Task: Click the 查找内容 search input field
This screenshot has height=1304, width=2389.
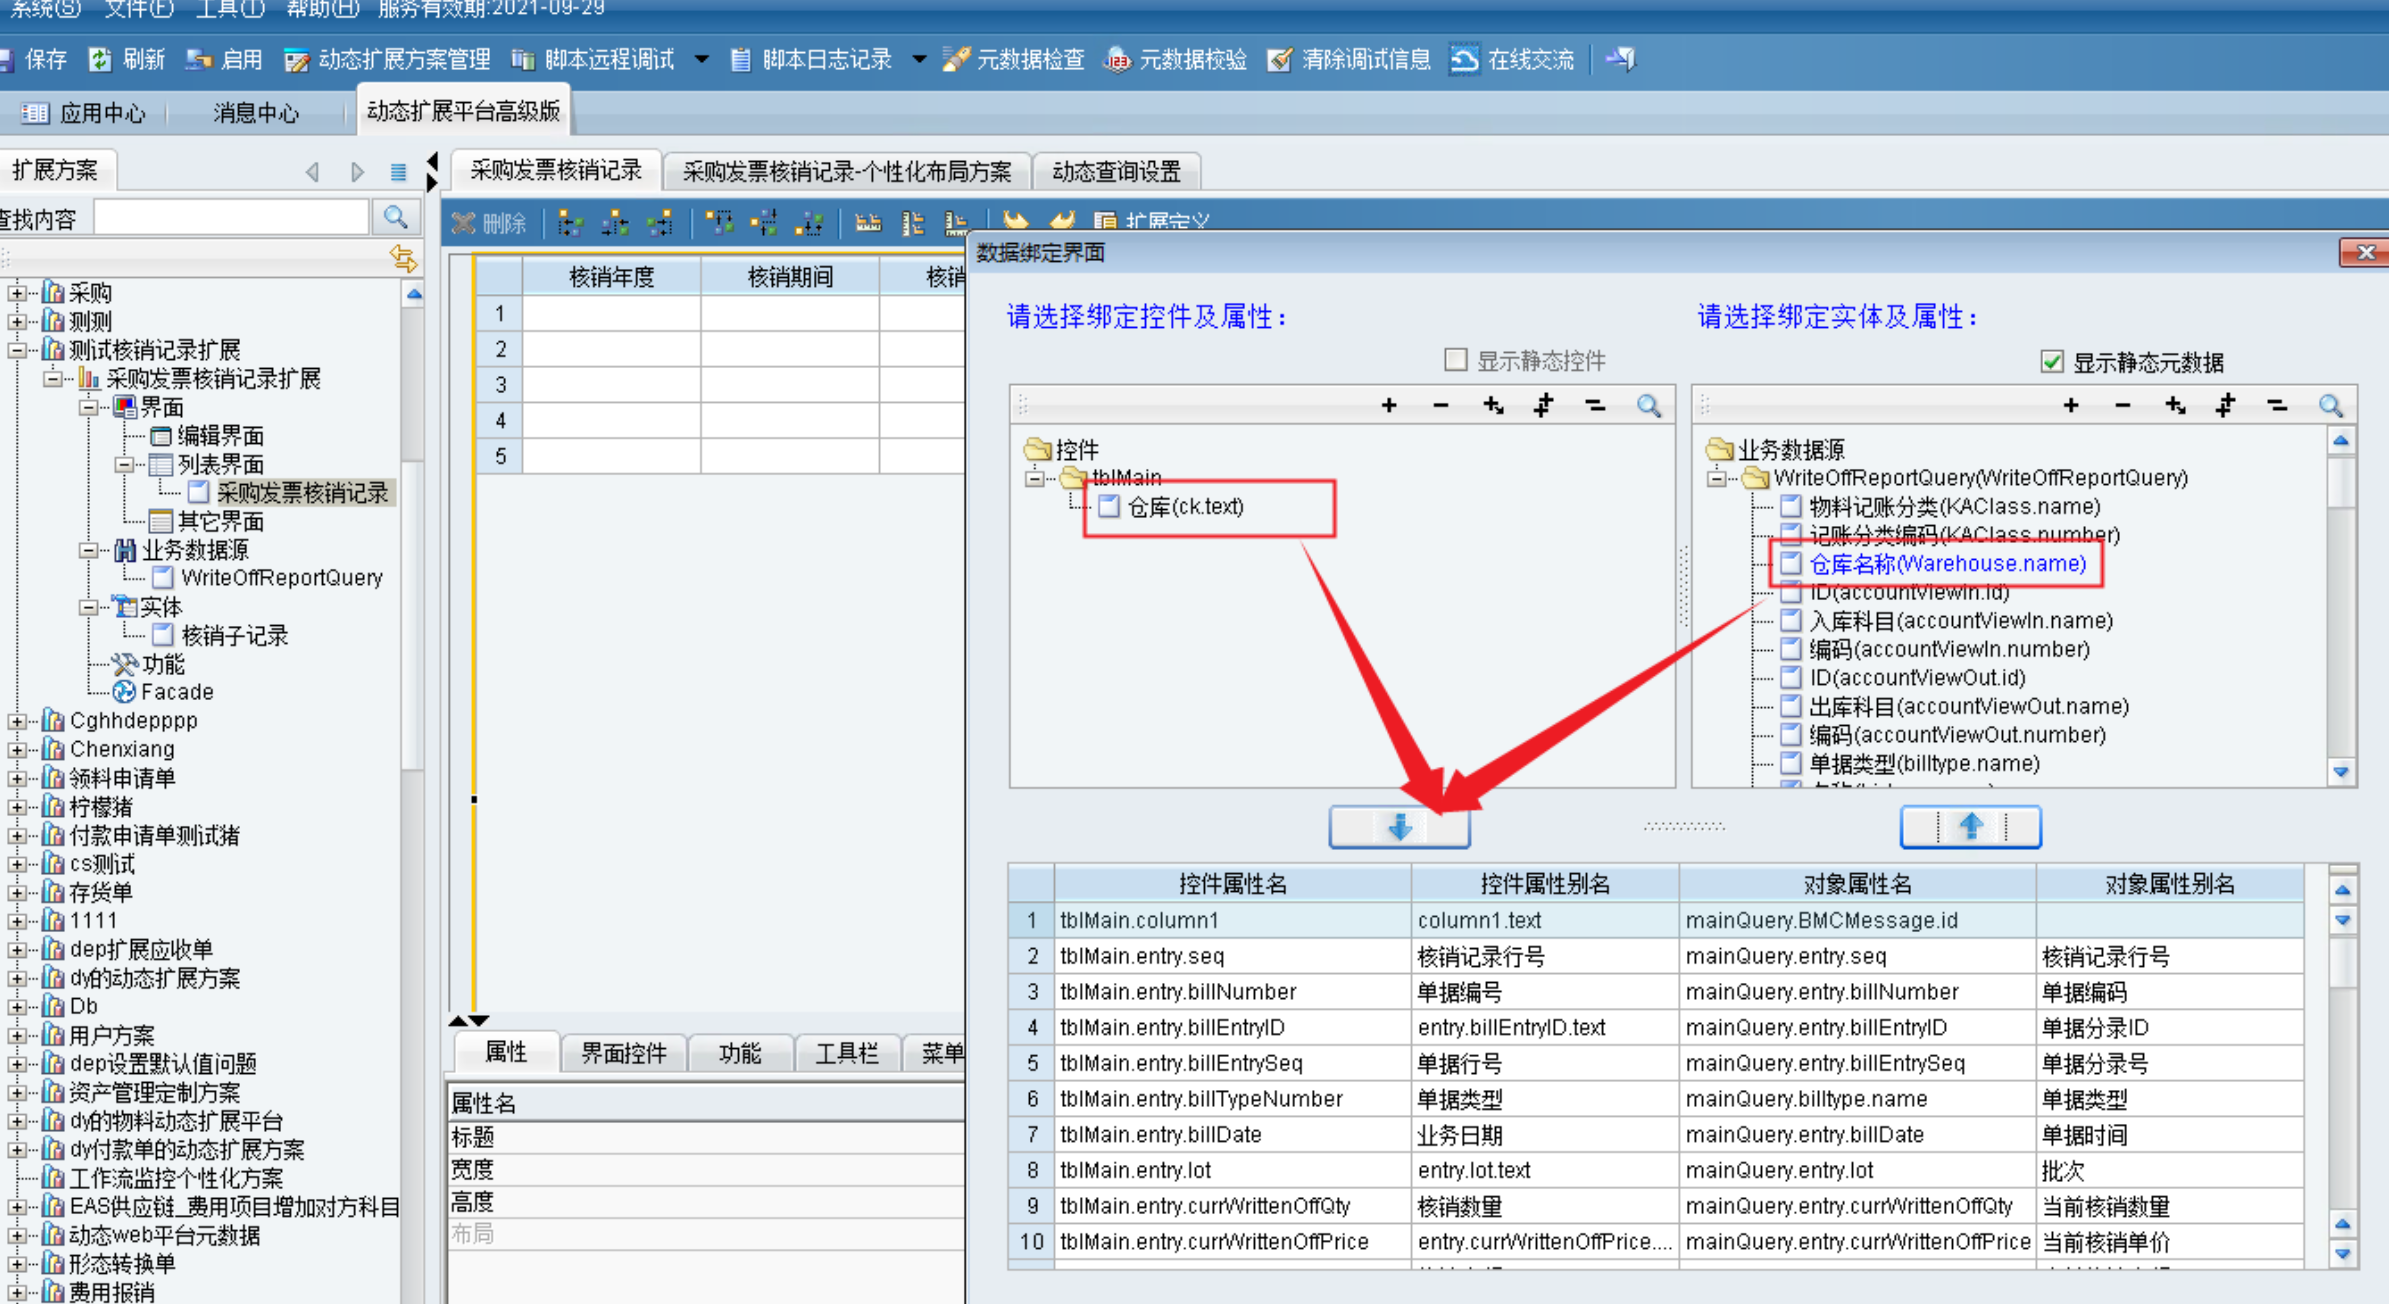Action: (x=231, y=217)
